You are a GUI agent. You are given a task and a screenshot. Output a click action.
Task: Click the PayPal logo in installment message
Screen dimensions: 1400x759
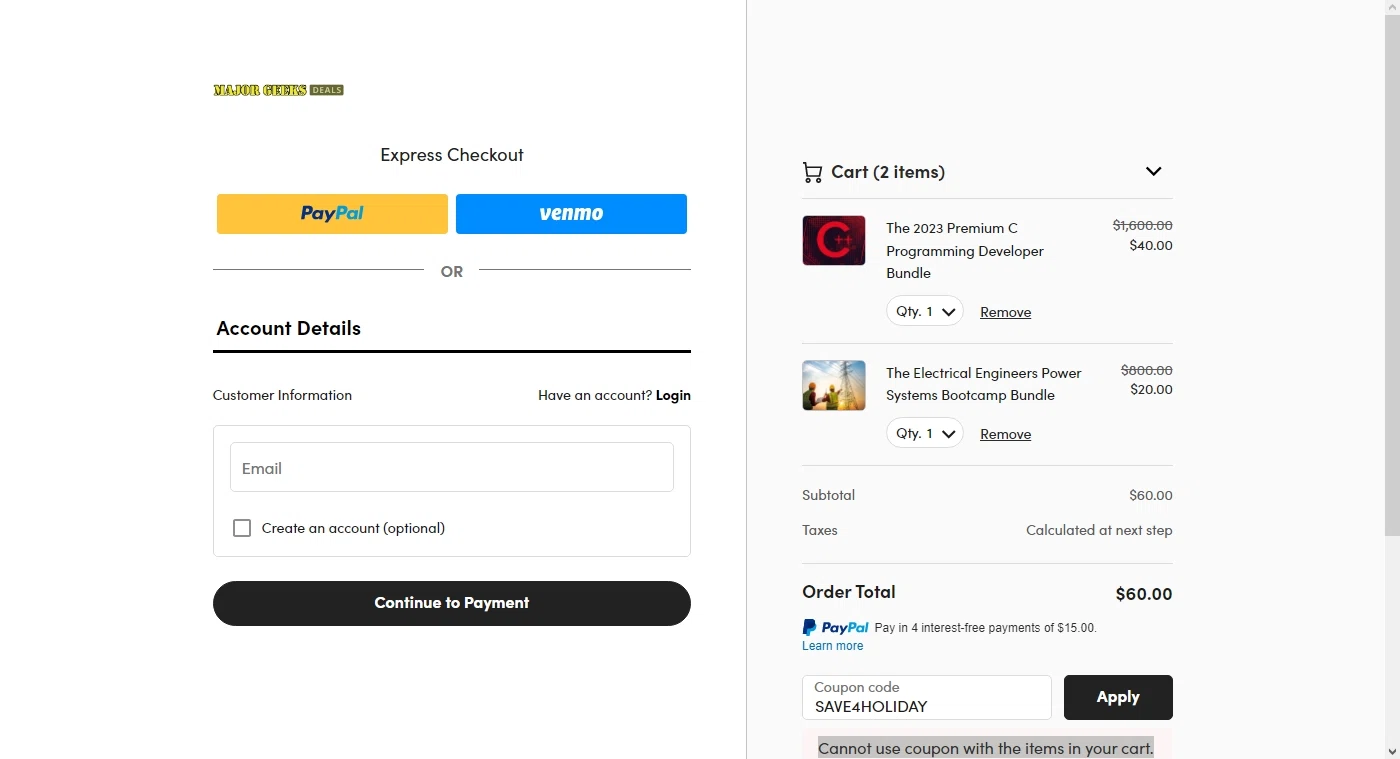point(835,628)
